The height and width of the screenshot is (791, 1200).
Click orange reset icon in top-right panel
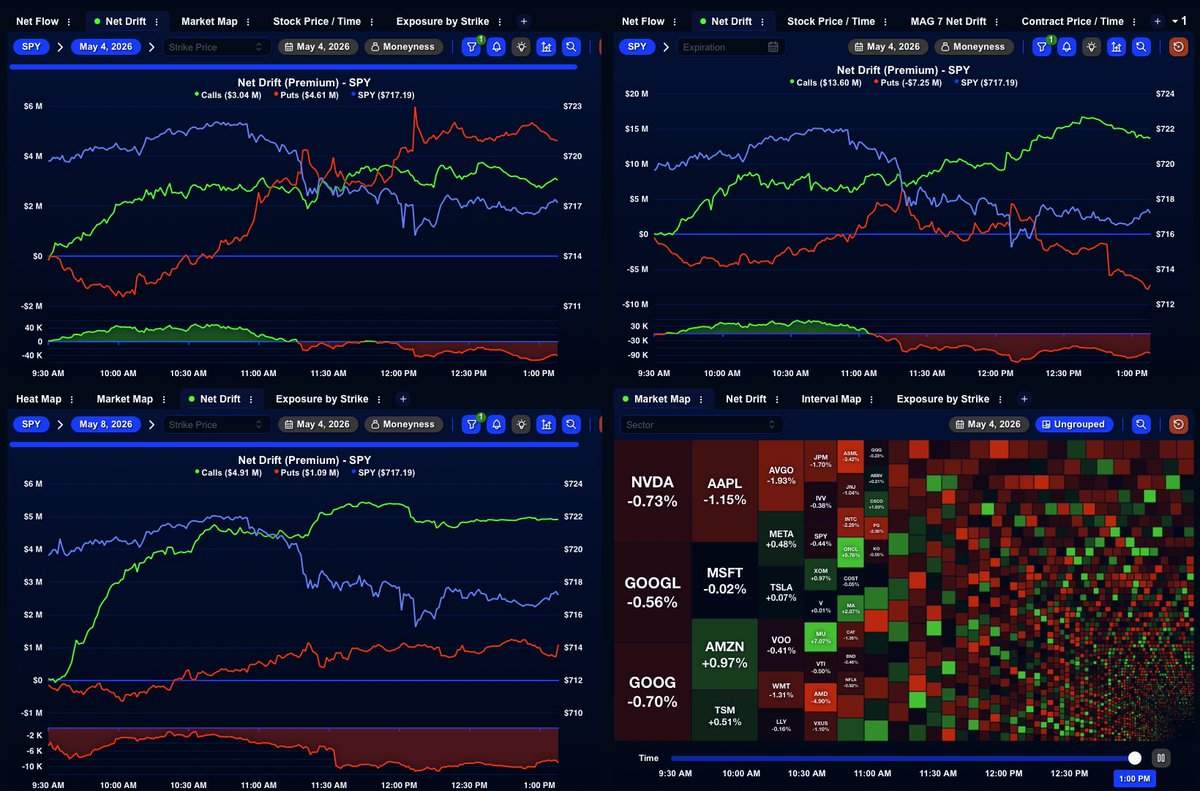coord(1178,46)
